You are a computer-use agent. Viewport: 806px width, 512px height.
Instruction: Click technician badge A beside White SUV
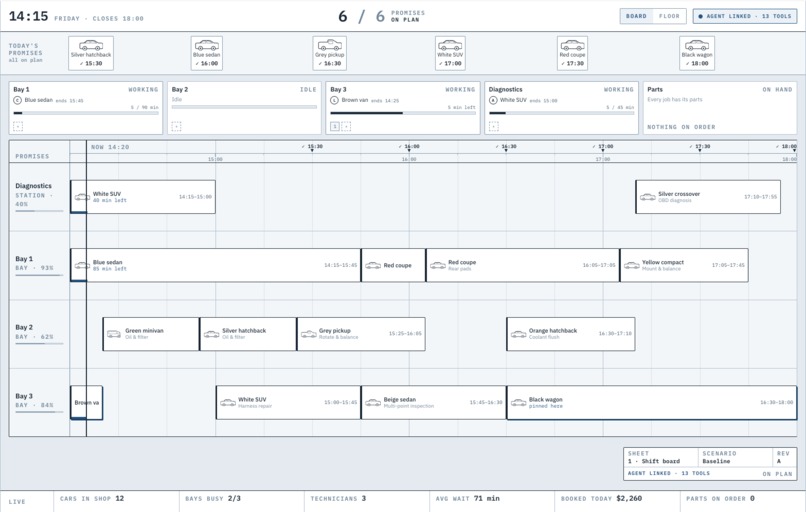(x=493, y=100)
